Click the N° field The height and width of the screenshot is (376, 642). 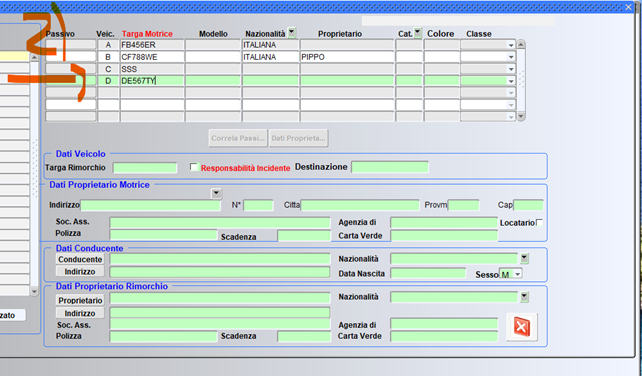(x=258, y=205)
